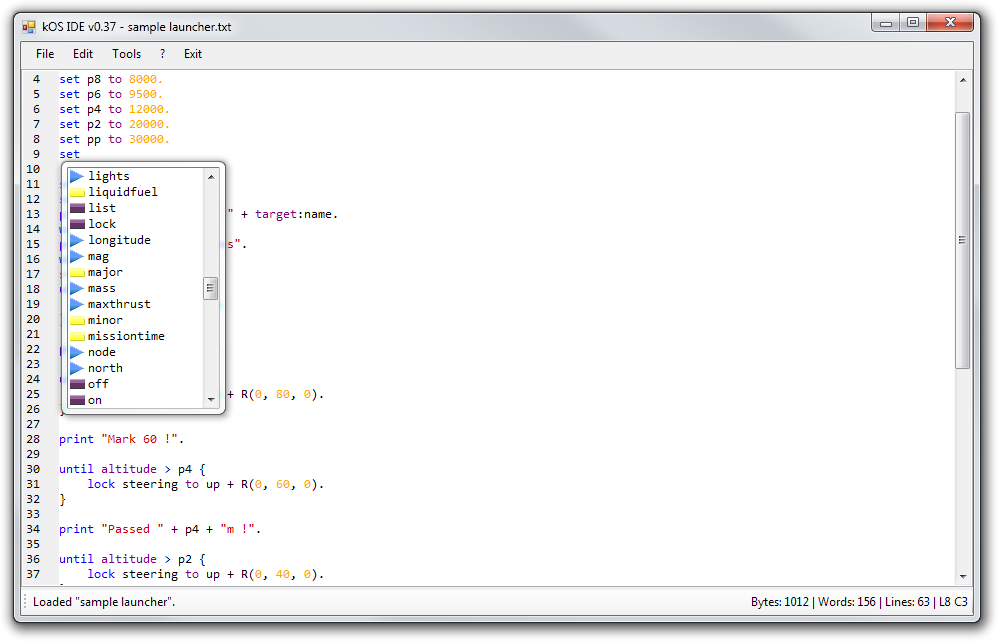
Task: Click the kOS IDE icon in title bar
Action: tap(27, 26)
